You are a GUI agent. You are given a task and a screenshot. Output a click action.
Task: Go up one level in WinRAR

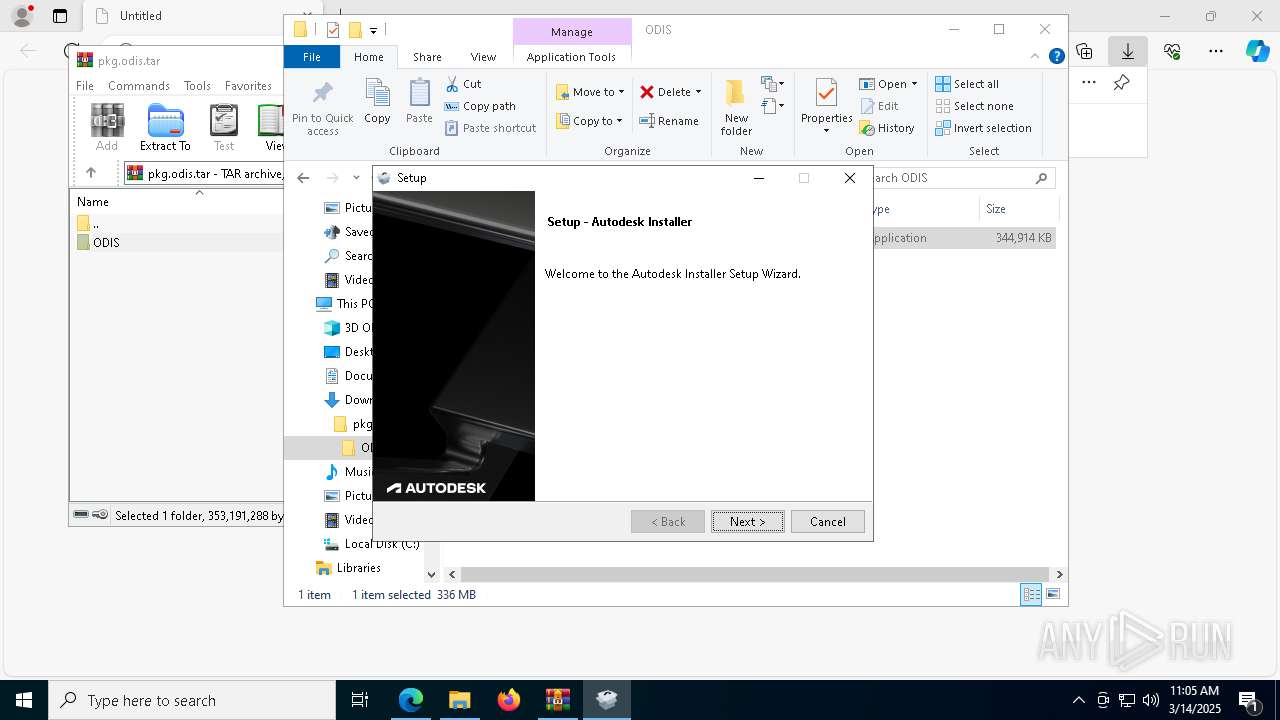[x=91, y=173]
